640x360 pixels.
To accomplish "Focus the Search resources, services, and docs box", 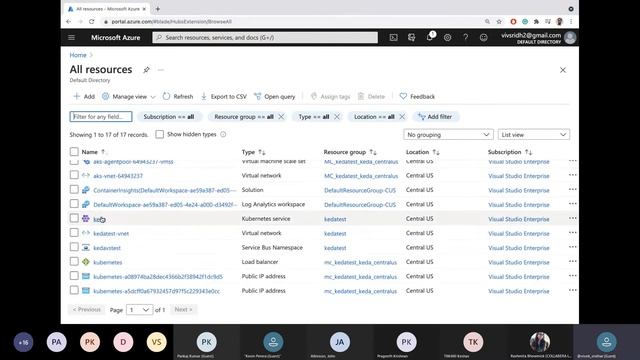I will (265, 38).
